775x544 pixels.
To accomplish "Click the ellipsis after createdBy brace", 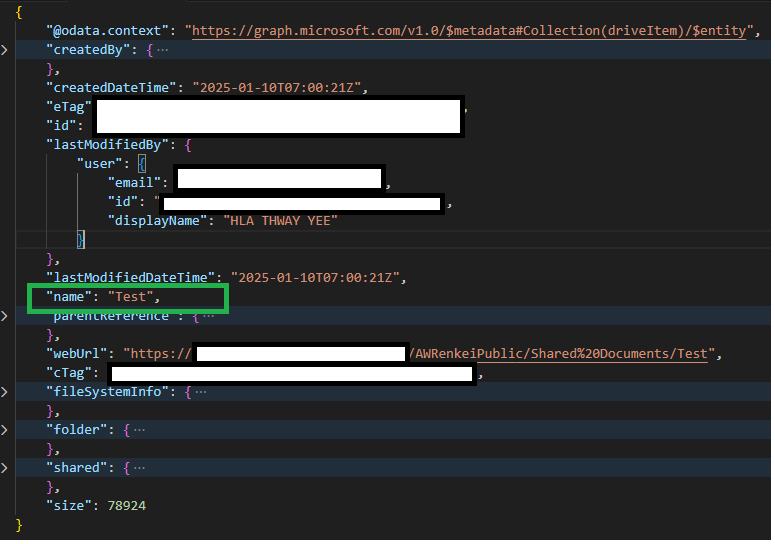I will (163, 50).
